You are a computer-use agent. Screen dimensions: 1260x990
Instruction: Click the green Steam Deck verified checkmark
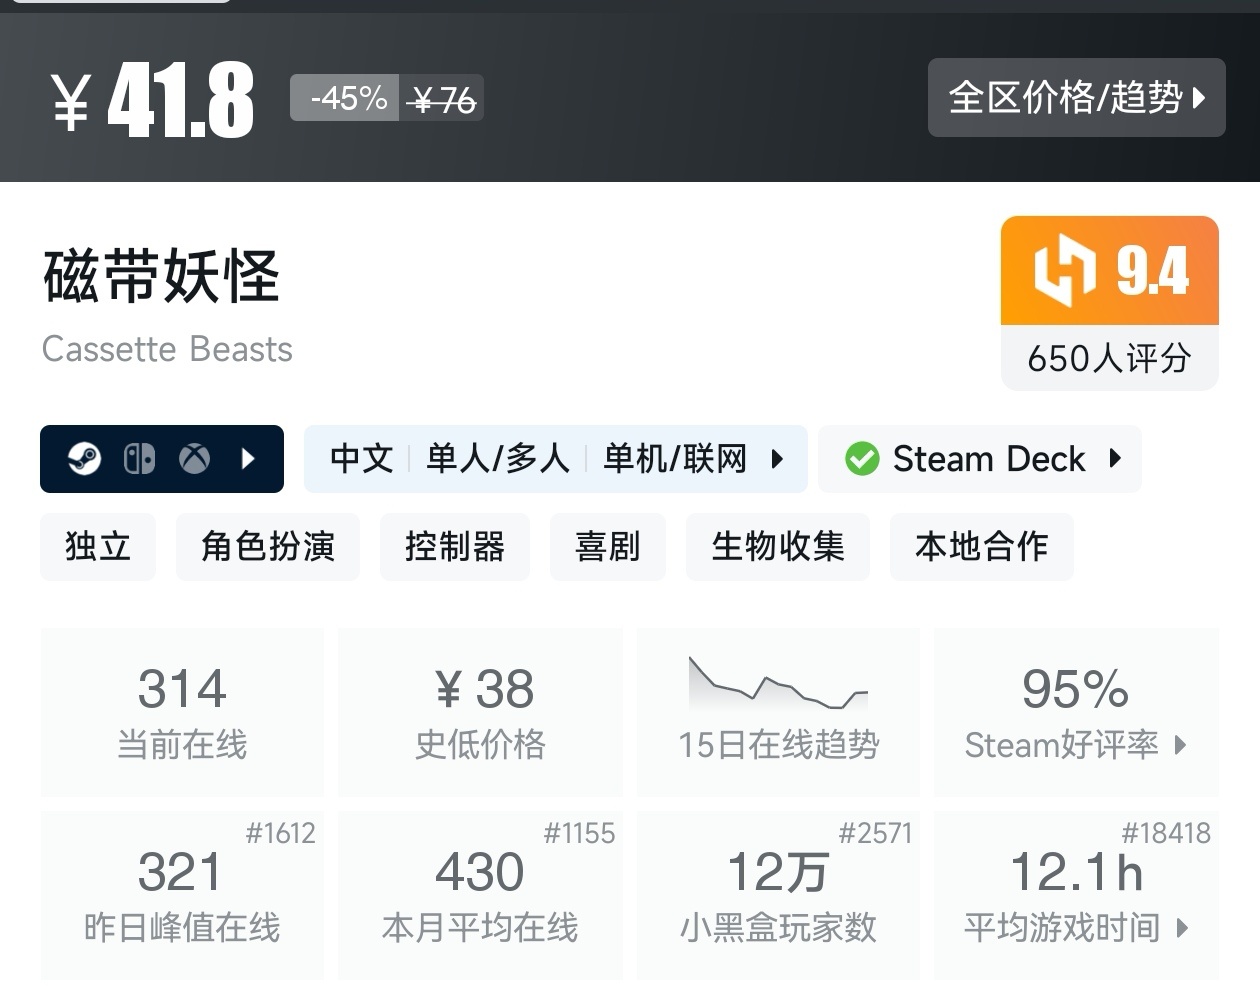tap(861, 459)
